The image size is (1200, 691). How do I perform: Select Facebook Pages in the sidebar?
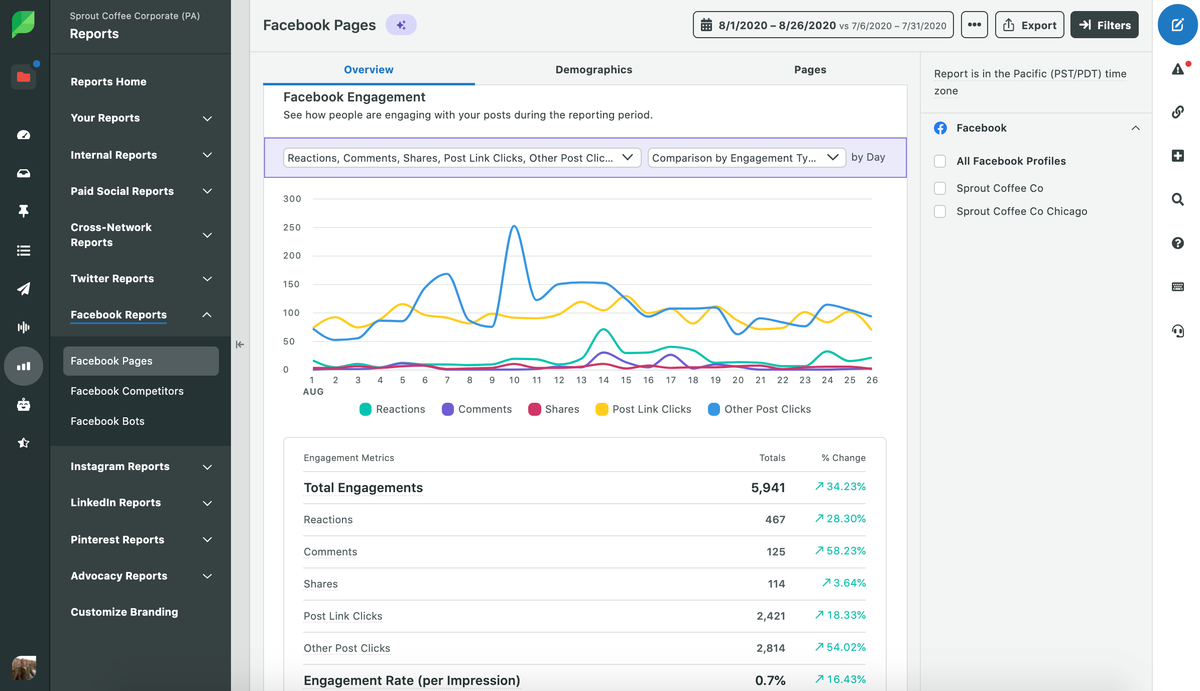coord(141,361)
